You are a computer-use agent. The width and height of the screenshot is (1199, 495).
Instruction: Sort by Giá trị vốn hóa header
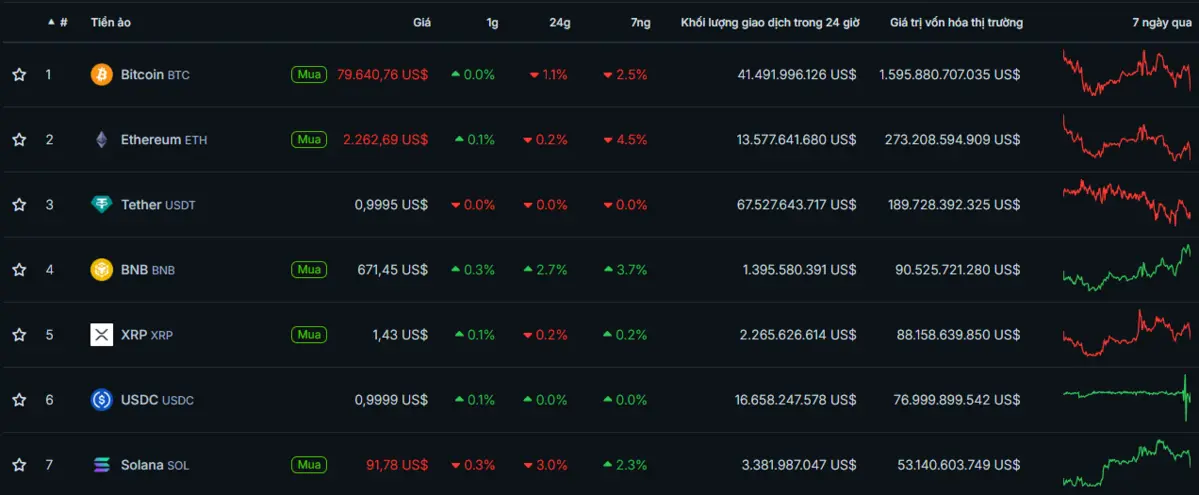pos(957,23)
